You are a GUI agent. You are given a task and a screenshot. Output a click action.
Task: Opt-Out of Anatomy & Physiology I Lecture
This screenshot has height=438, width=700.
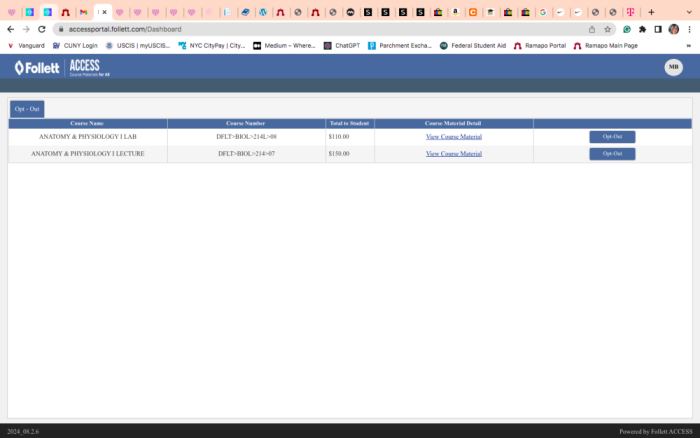[612, 154]
